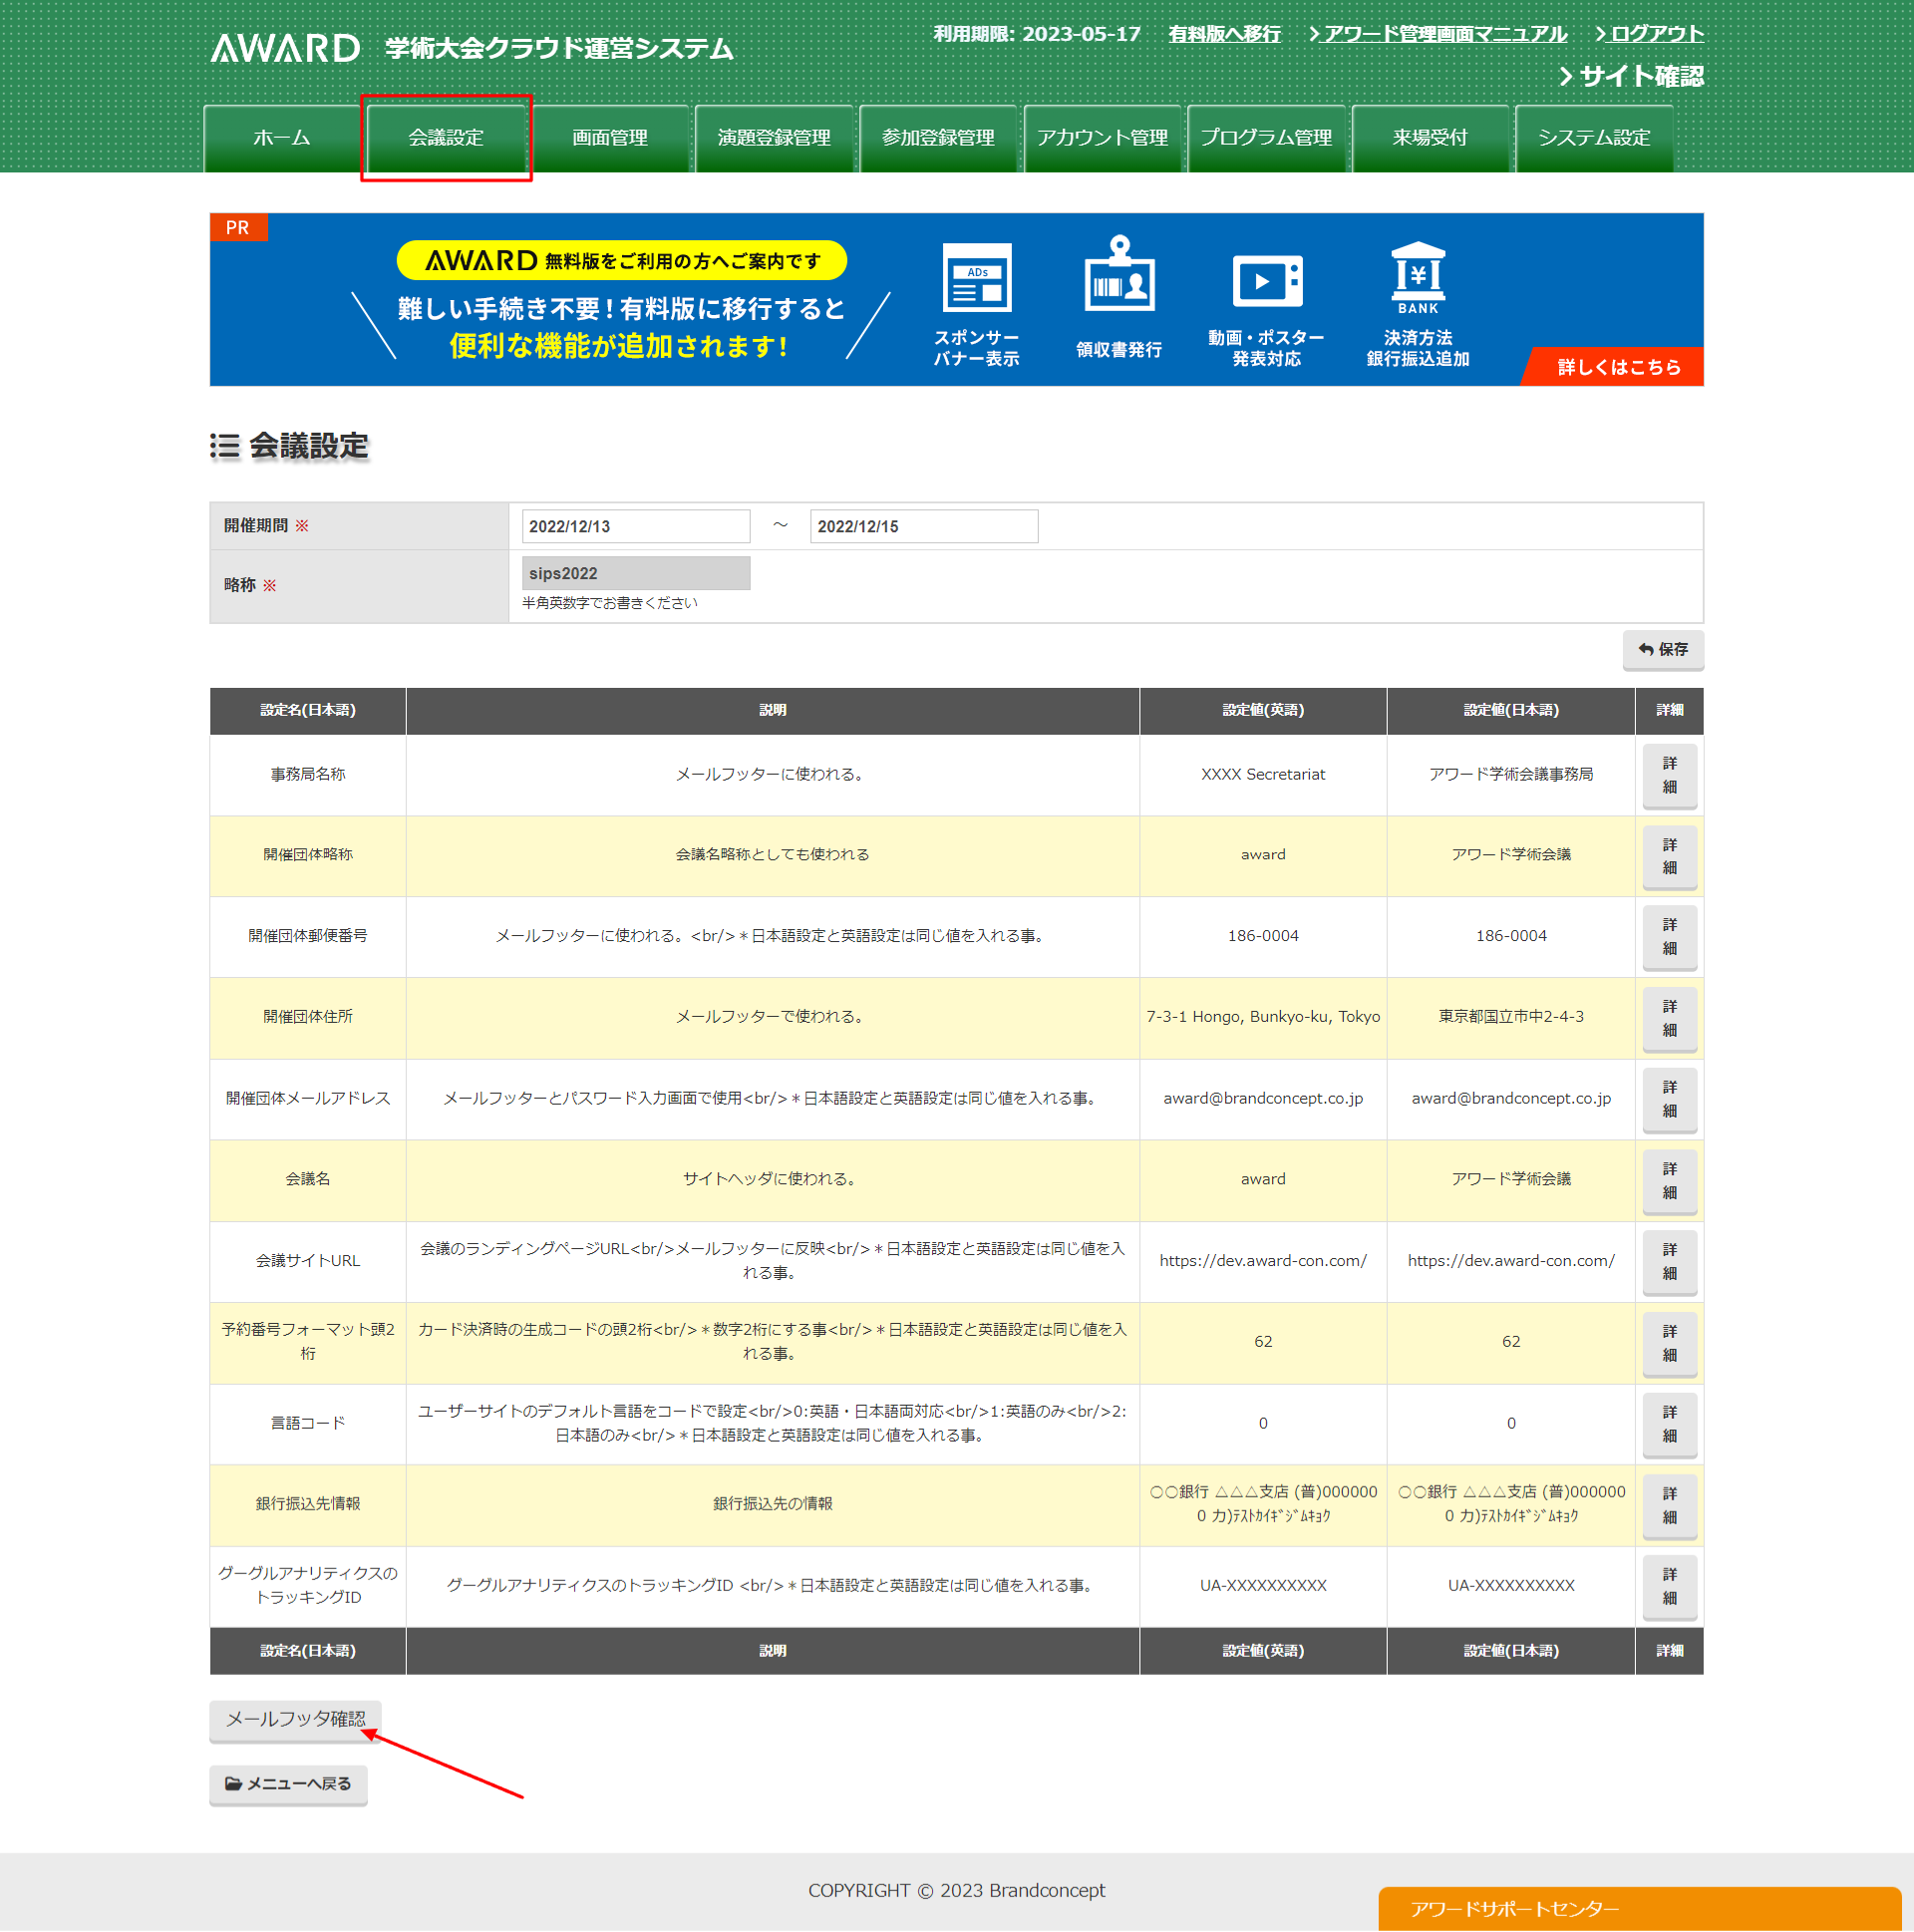The image size is (1914, 1932).
Task: Click the bank transfer payment icon
Action: (x=1417, y=279)
